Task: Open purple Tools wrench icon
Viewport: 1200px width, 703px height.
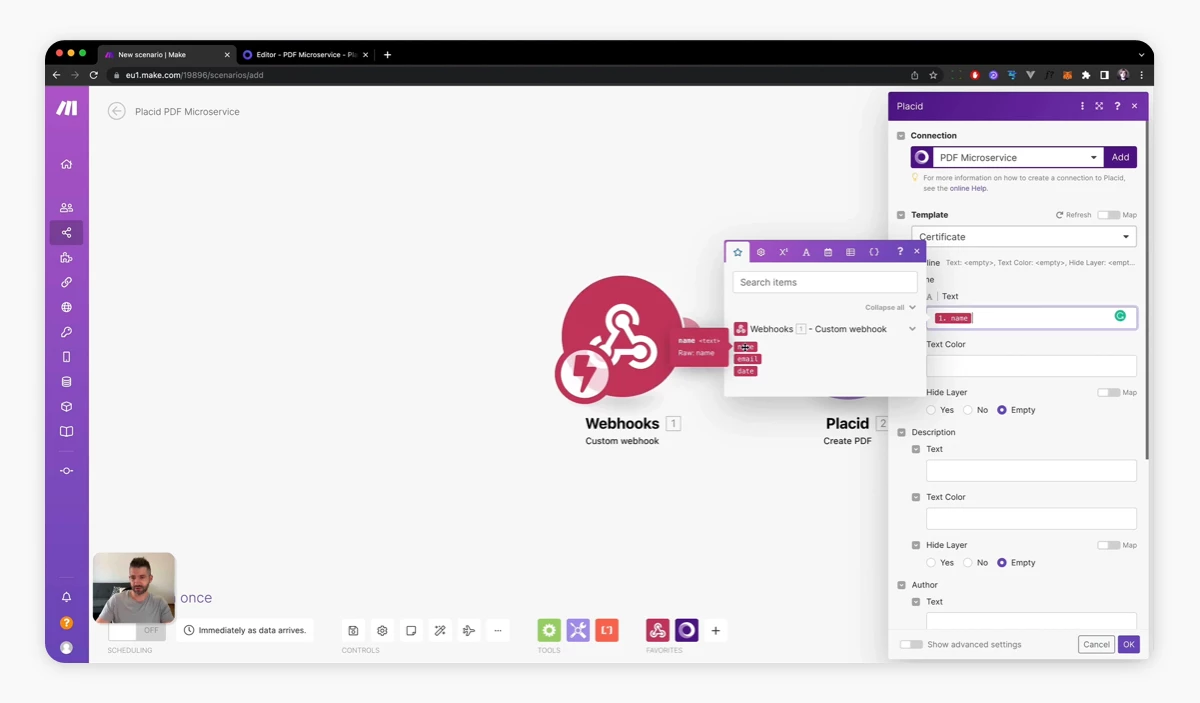Action: (x=578, y=630)
